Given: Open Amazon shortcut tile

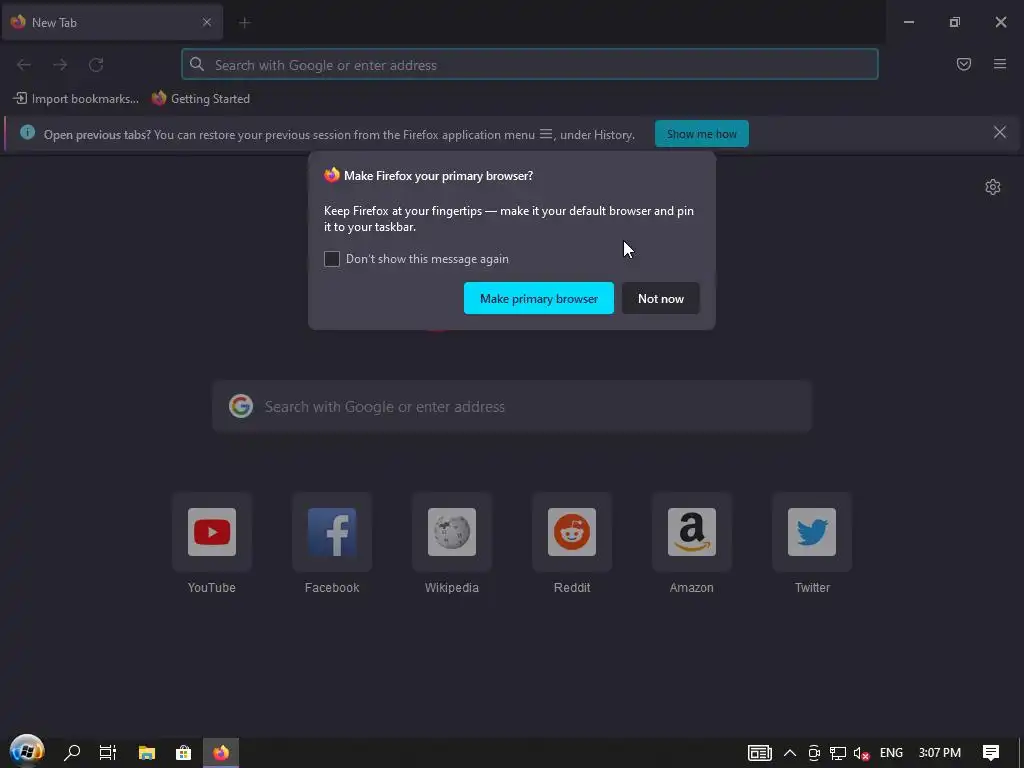Looking at the screenshot, I should (x=692, y=532).
